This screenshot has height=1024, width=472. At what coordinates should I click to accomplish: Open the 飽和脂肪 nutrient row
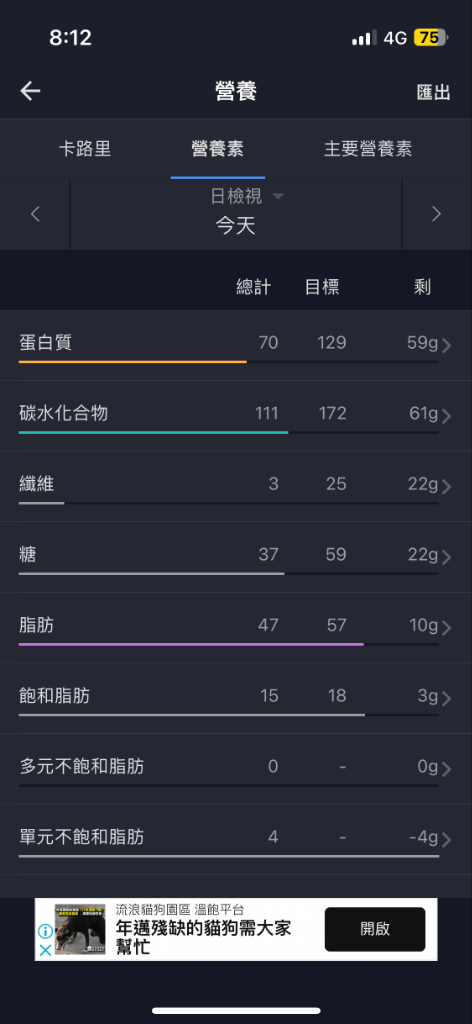pyautogui.click(x=236, y=698)
